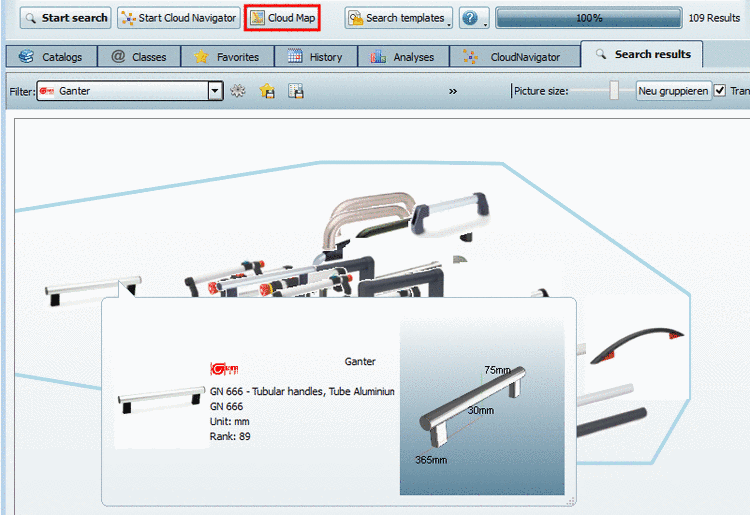Click the Search templates icon
Viewport: 750px width, 515px height.
coord(356,18)
